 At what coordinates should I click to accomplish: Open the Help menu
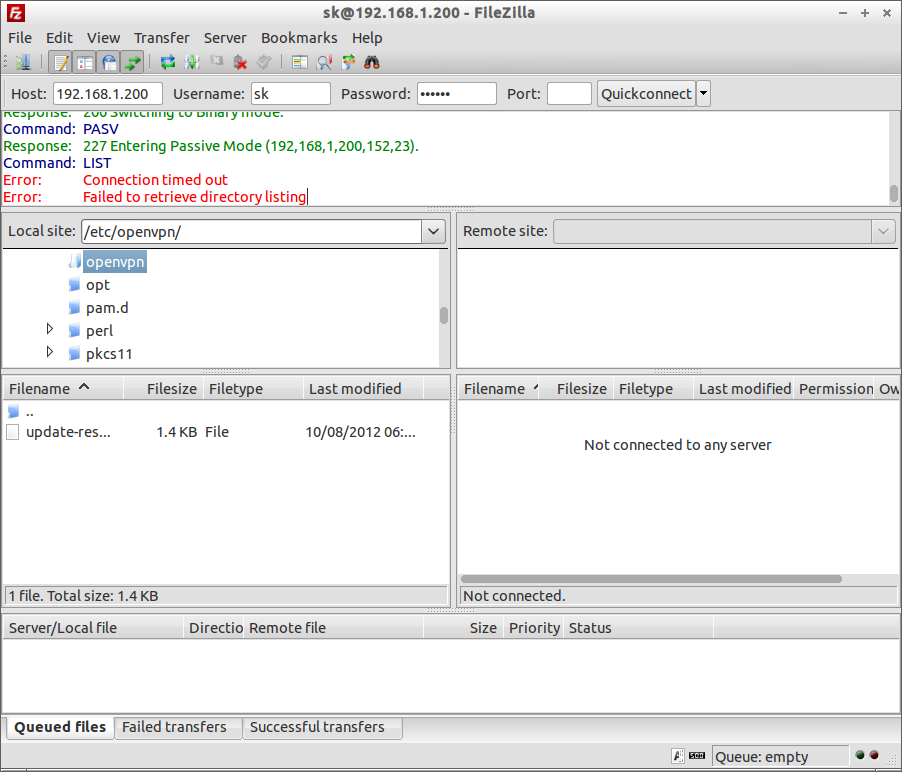(367, 38)
